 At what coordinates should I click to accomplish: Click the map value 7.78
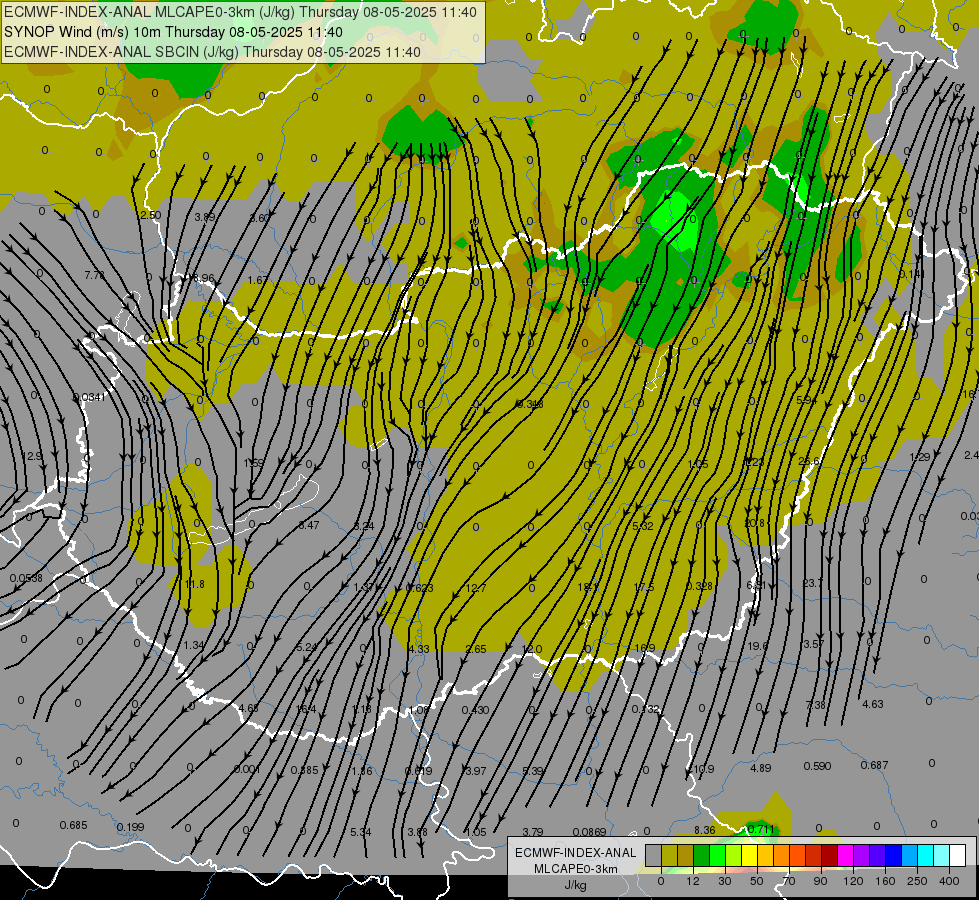pos(95,275)
